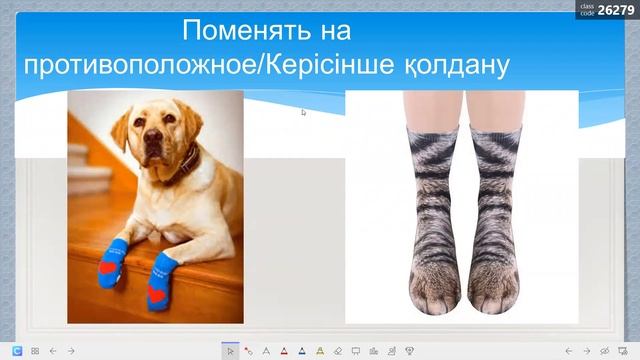The image size is (640, 360).
Task: Open the slide grid overview
Action: (35, 351)
